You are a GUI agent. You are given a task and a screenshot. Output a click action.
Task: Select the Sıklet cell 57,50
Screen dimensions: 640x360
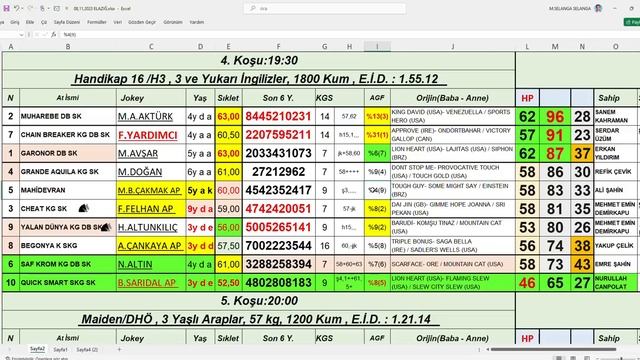228,246
